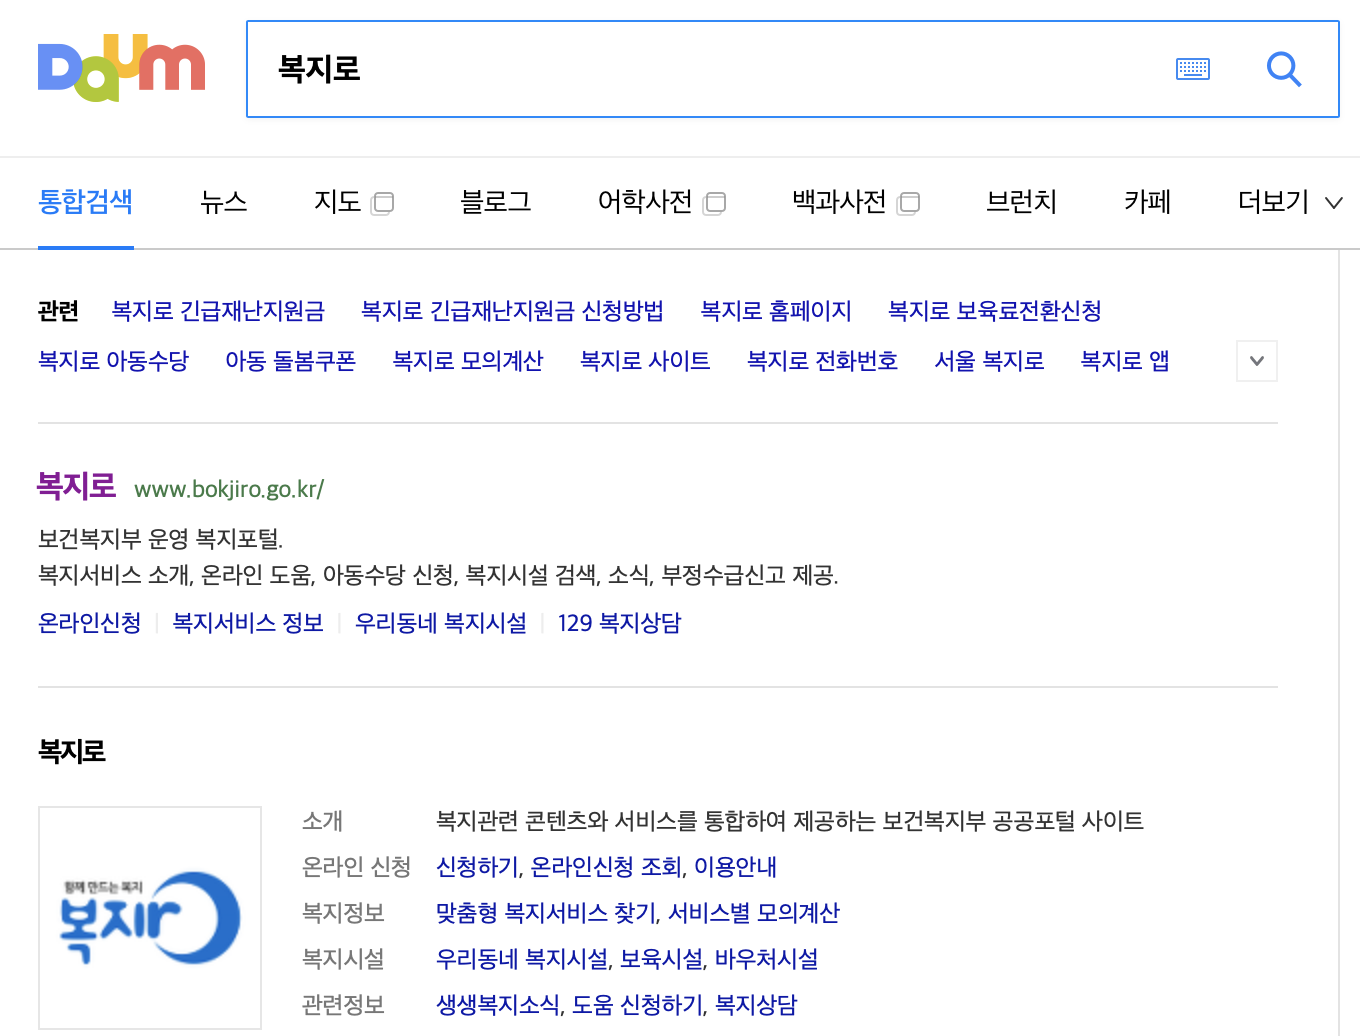Click related search 복지로 홈페이지
The height and width of the screenshot is (1036, 1360).
[x=776, y=311]
